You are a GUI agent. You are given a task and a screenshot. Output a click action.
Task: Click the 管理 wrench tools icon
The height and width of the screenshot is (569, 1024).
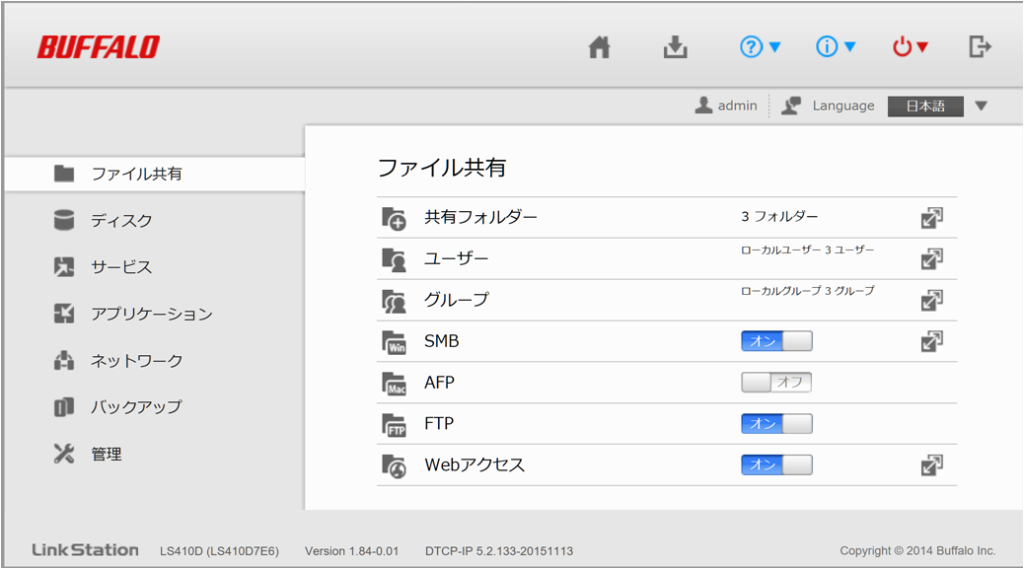pos(64,453)
